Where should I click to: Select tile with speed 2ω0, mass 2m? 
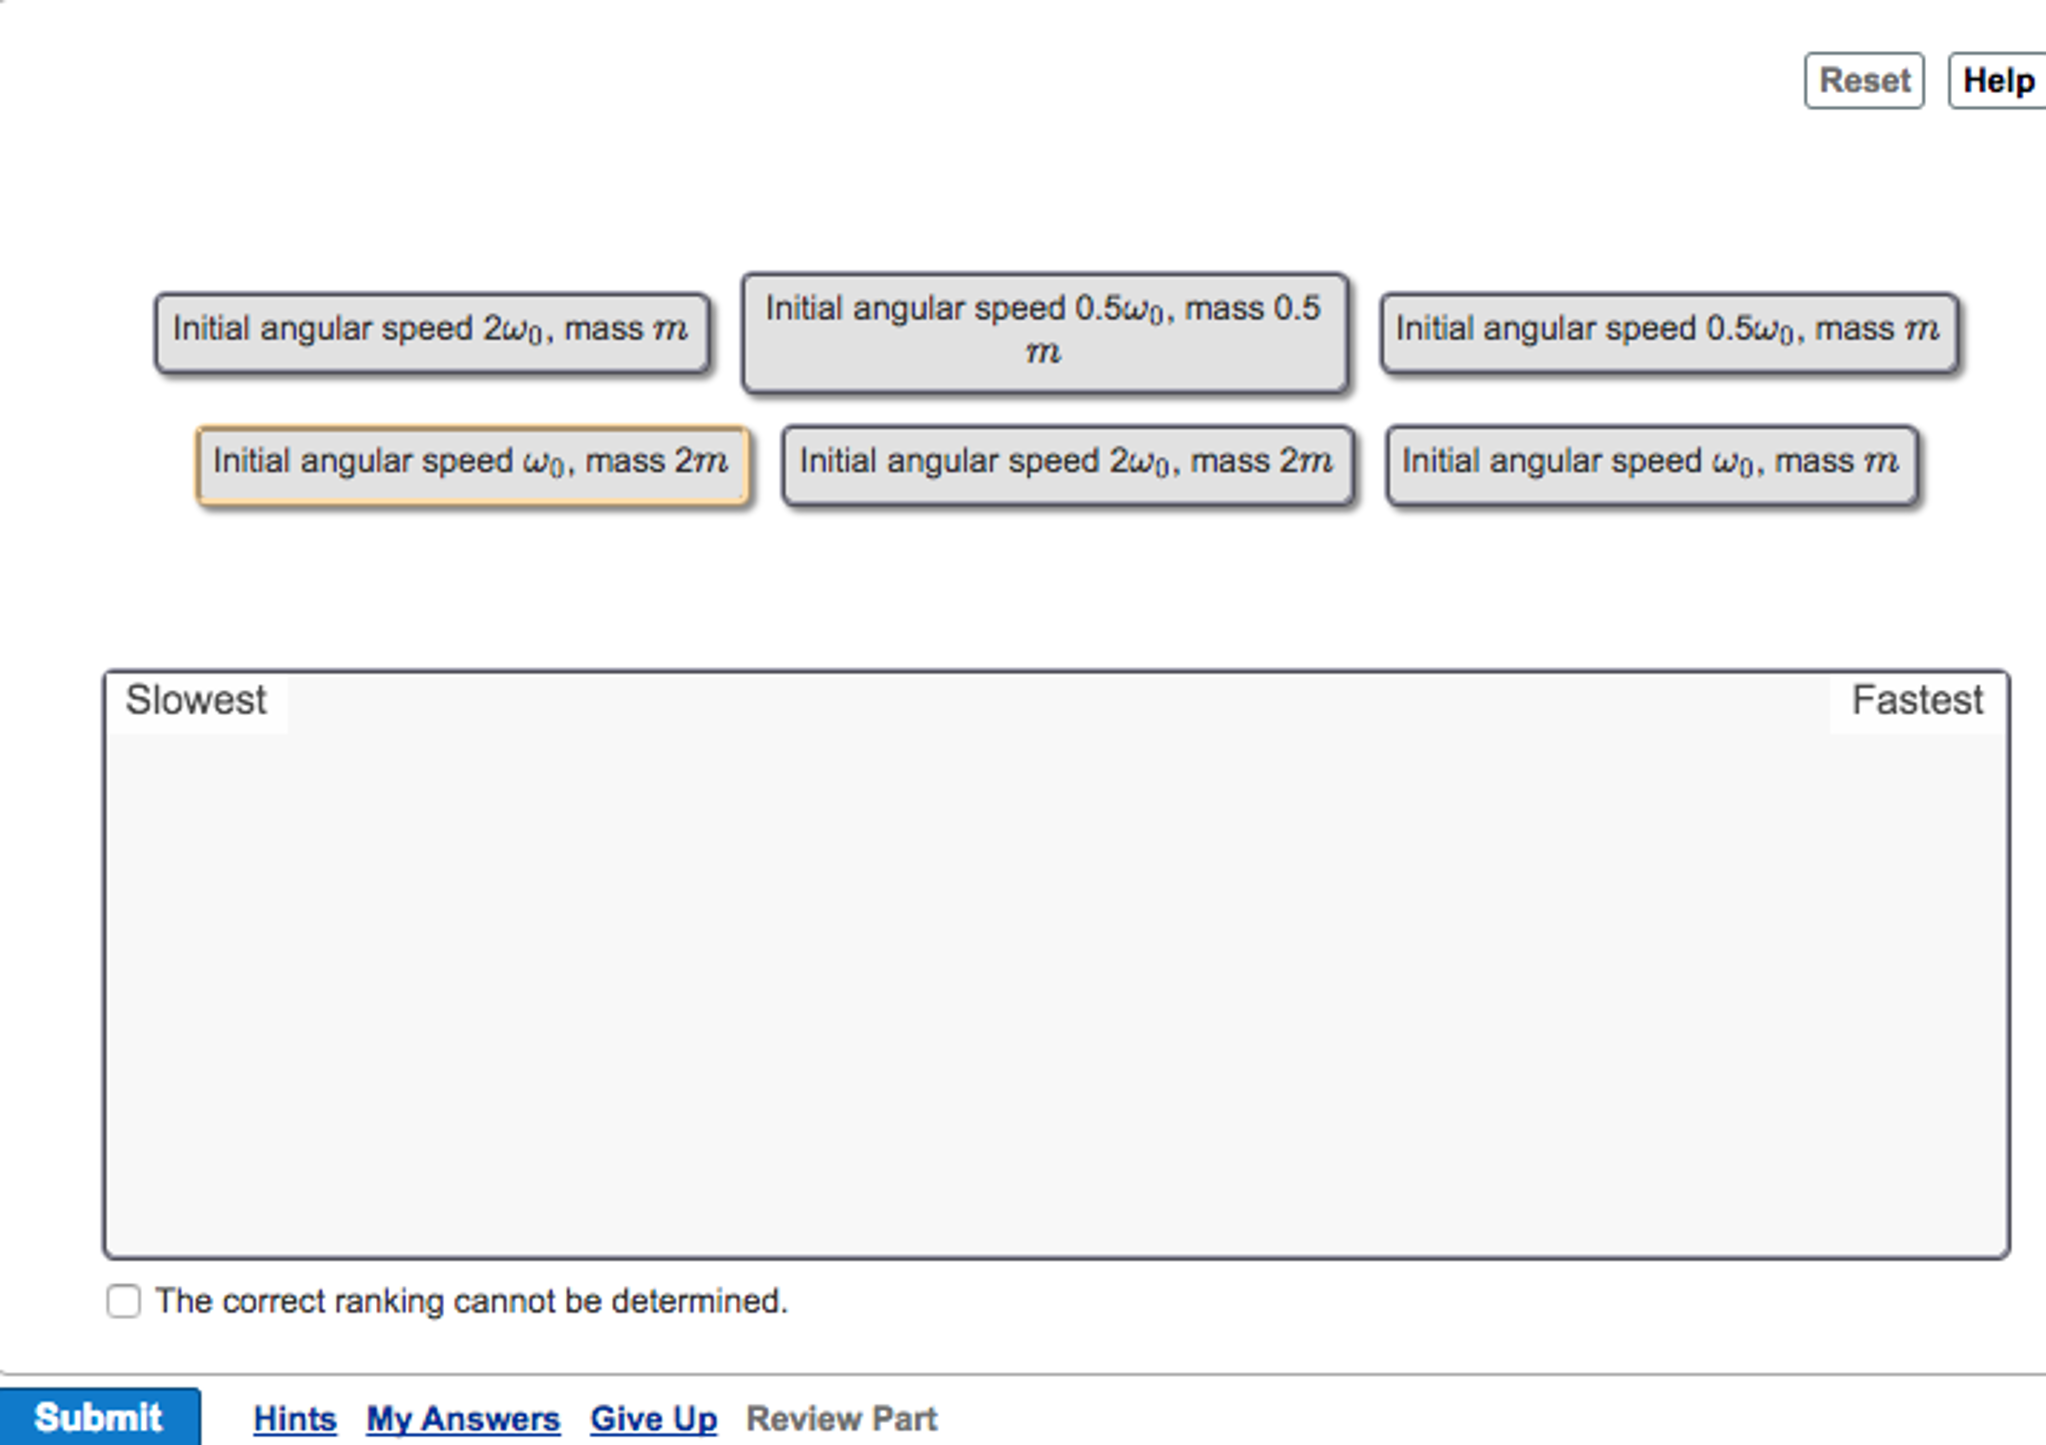pyautogui.click(x=1068, y=465)
